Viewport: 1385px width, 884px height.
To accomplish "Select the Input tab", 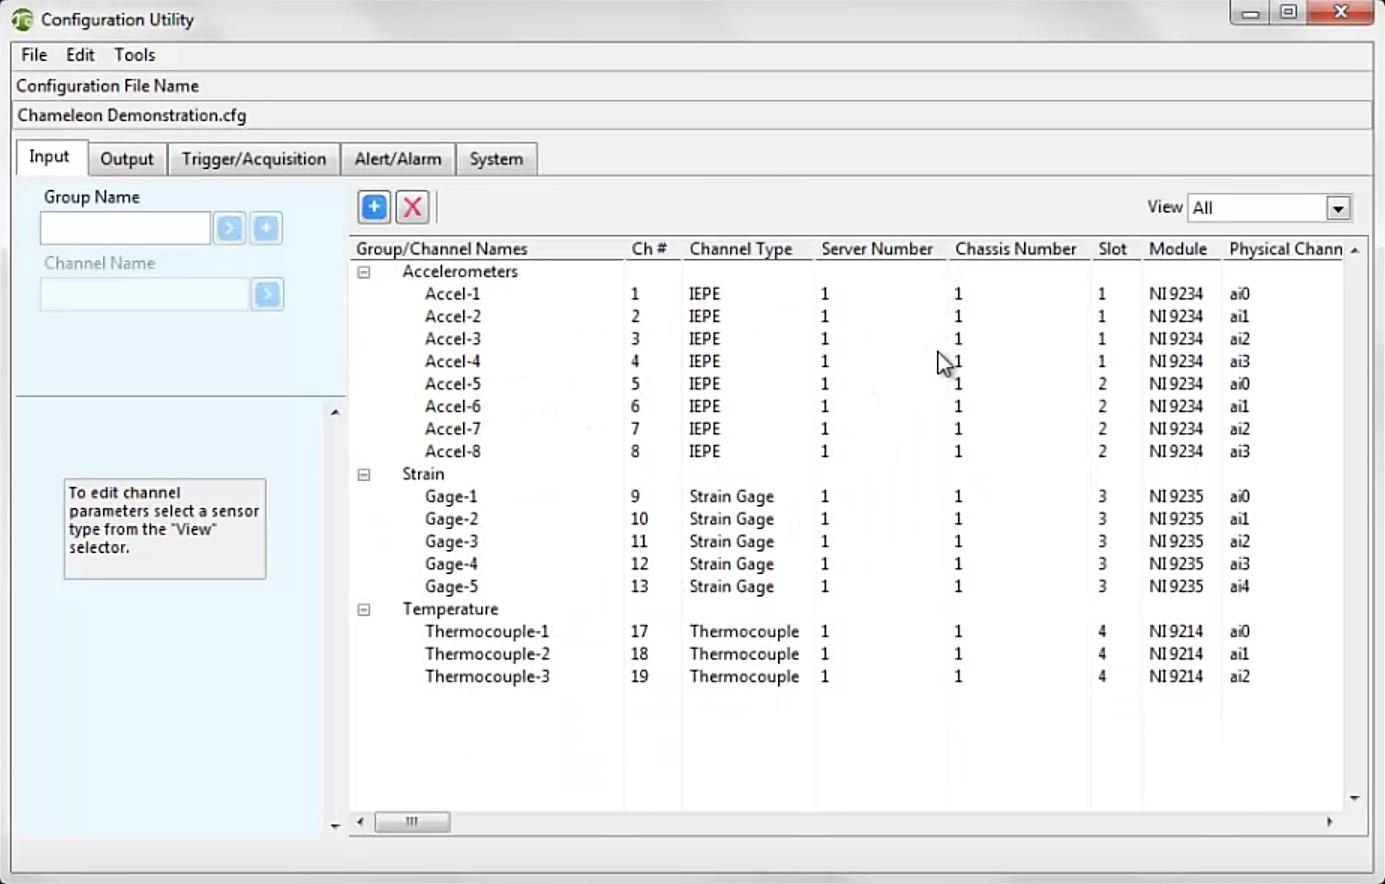I will click(49, 157).
